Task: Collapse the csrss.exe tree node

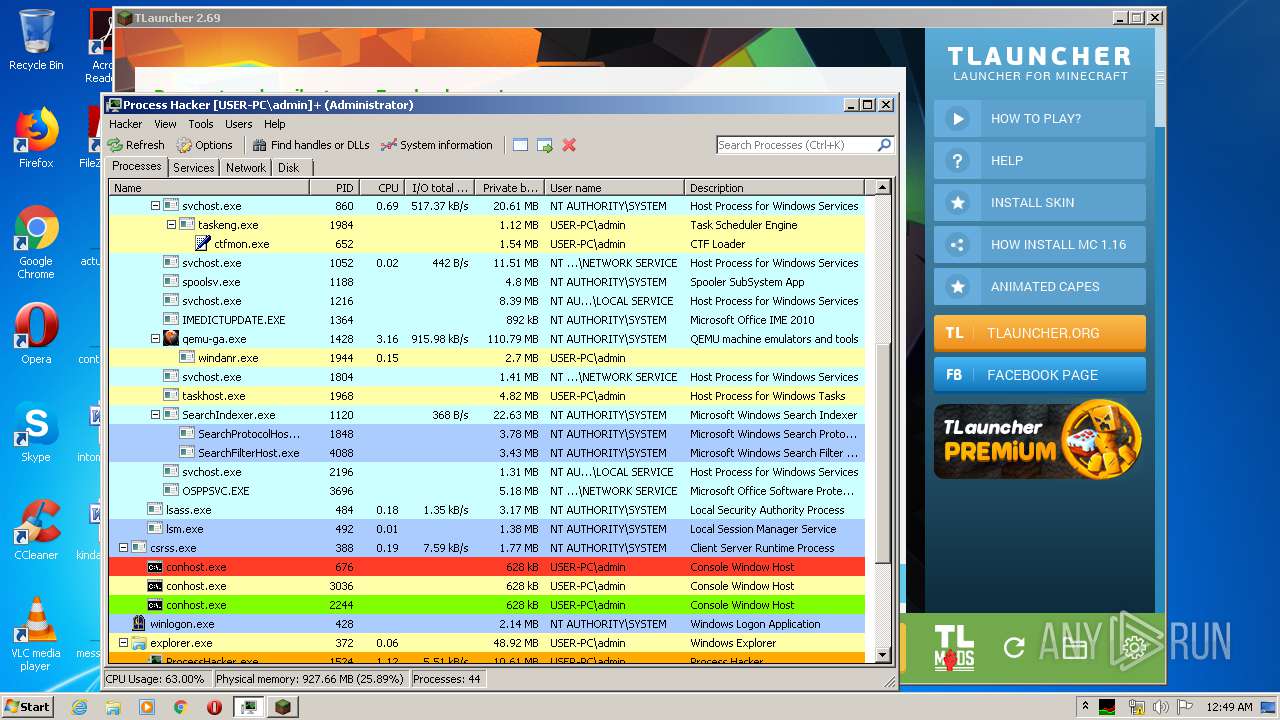Action: [123, 548]
